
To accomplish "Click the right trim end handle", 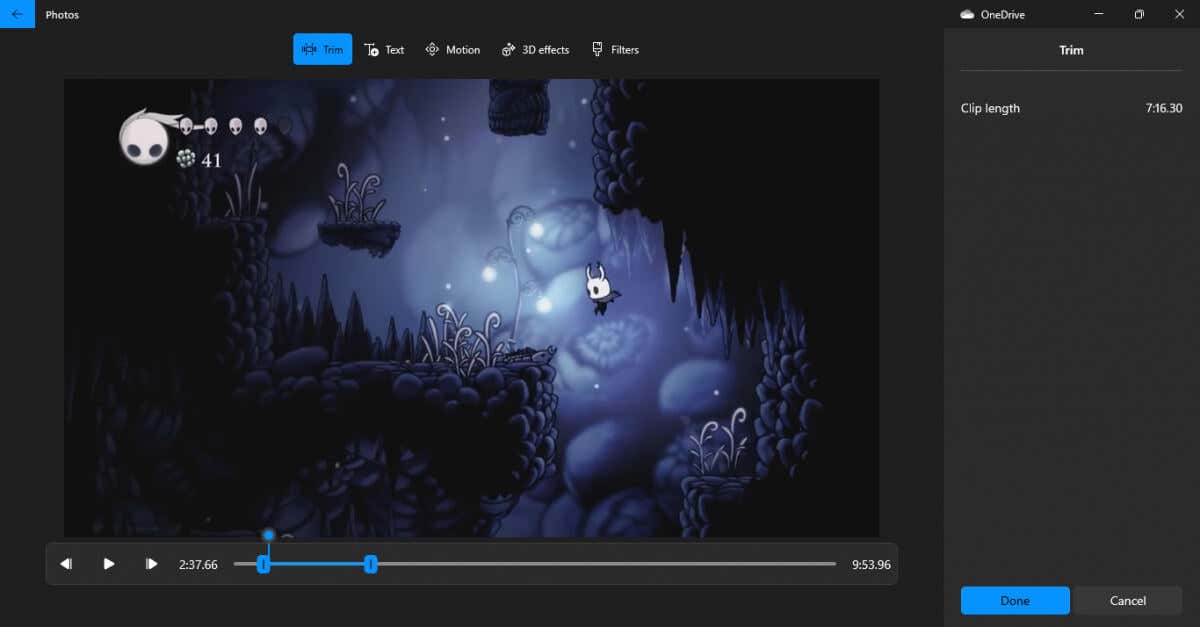I will tap(370, 564).
